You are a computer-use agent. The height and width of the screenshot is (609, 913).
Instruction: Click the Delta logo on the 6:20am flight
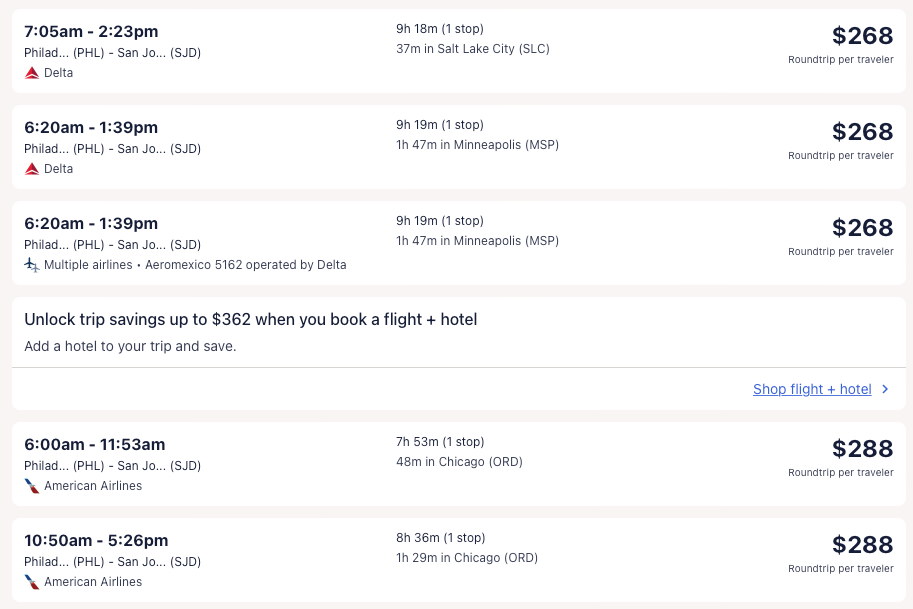pyautogui.click(x=32, y=169)
